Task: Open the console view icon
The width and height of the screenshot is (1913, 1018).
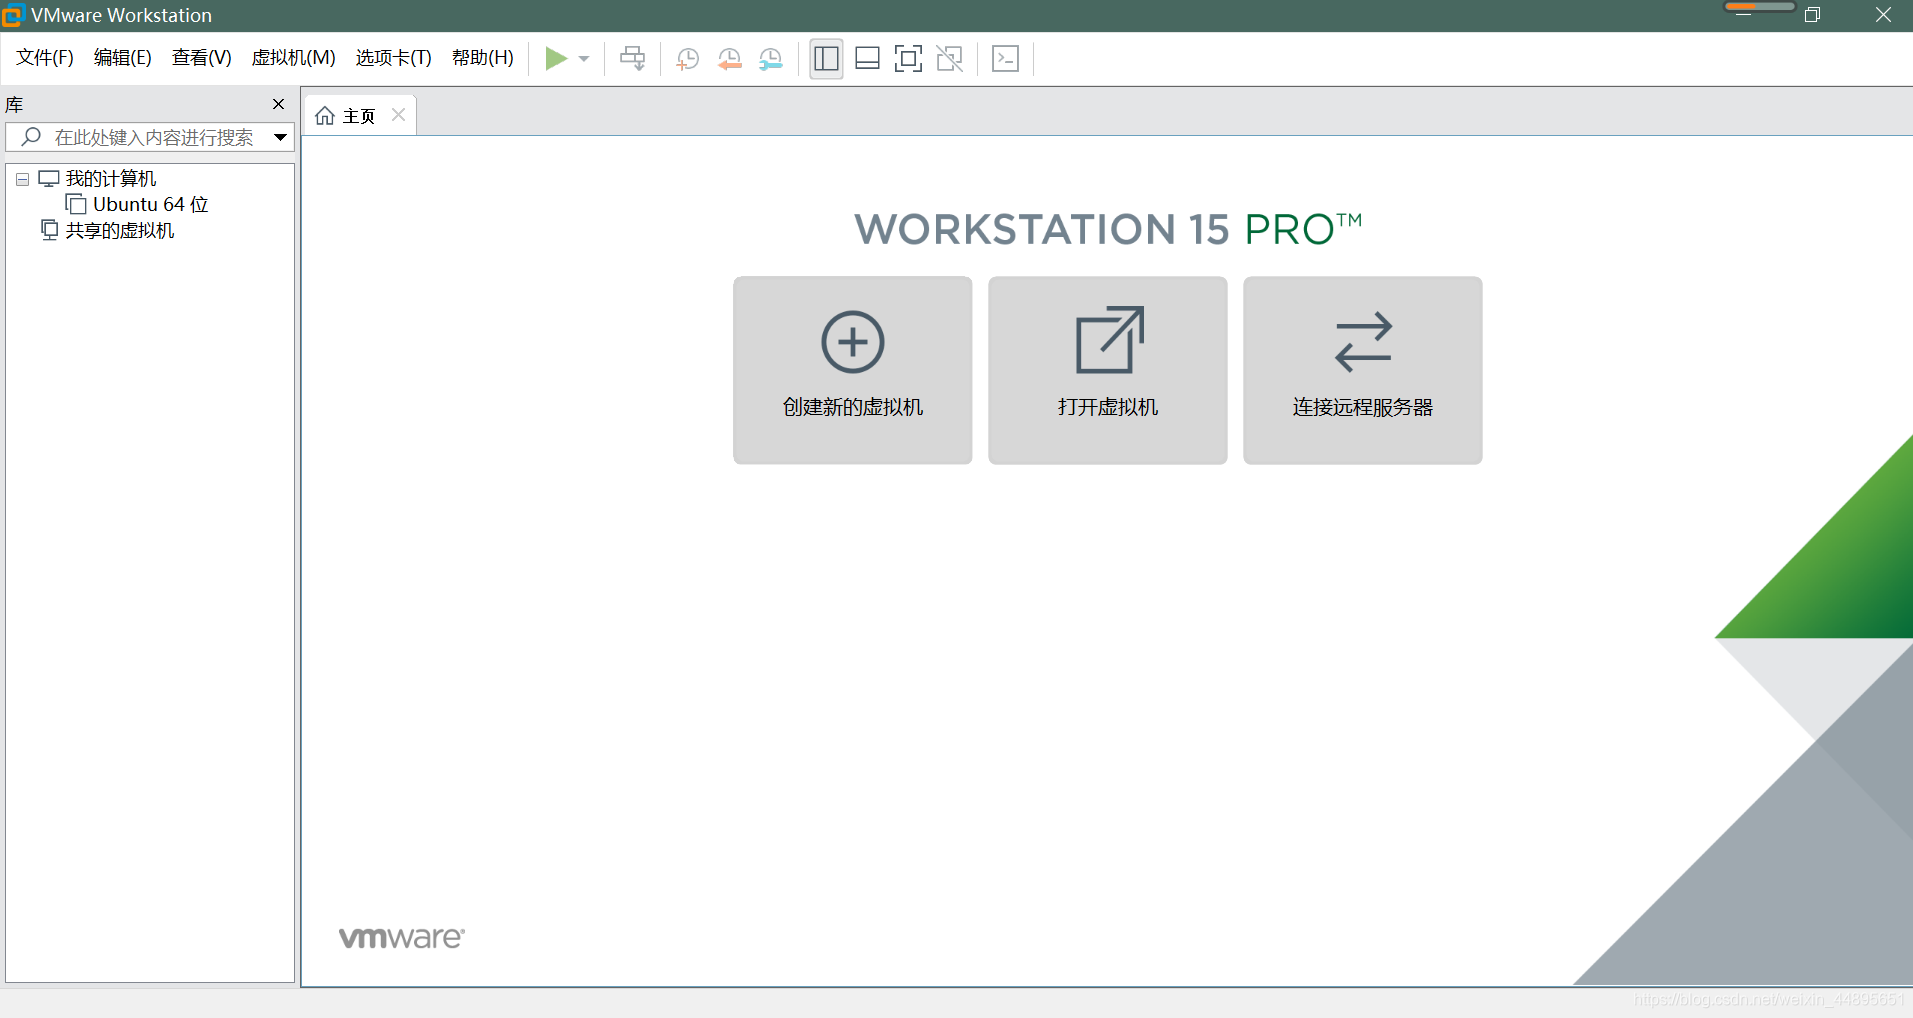Action: click(x=1005, y=59)
